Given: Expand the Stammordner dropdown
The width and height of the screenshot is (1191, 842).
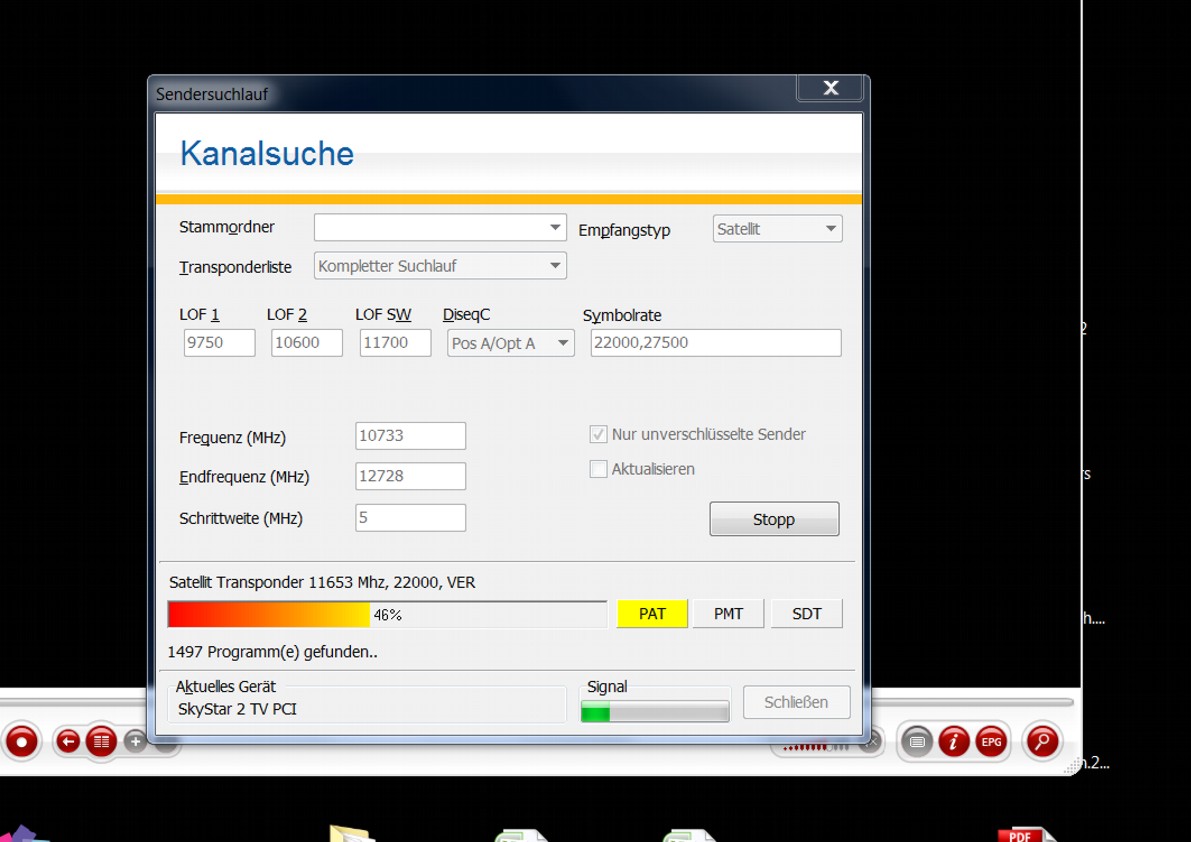Looking at the screenshot, I should 554,228.
